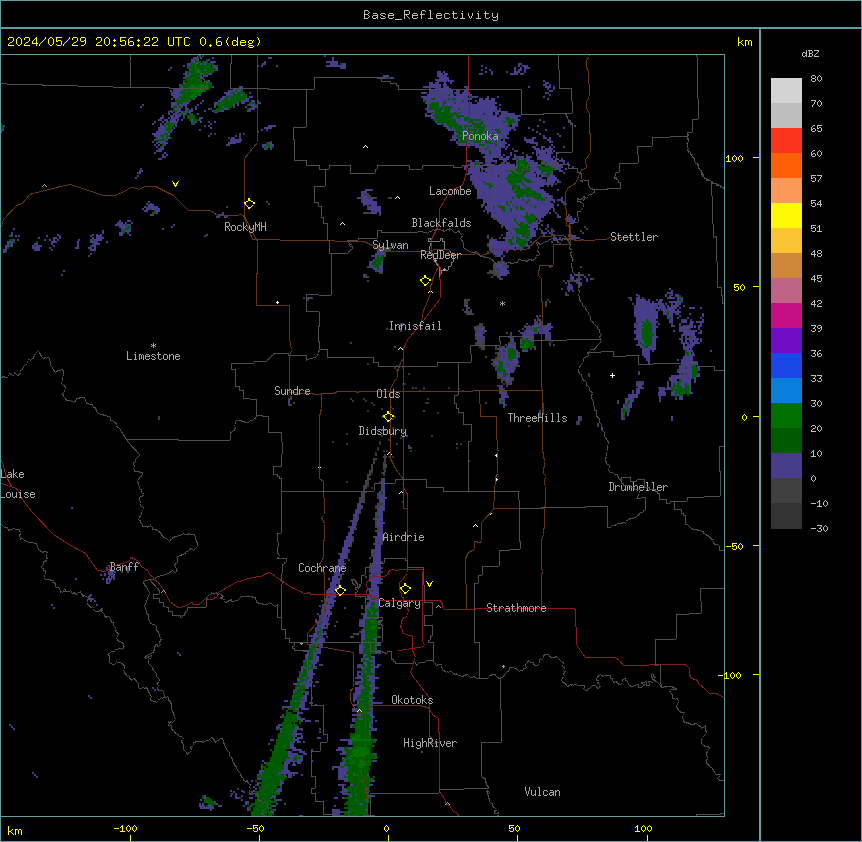Pick the slate purple 0-10 dBZ legend swatch
The height and width of the screenshot is (842, 862).
pyautogui.click(x=786, y=466)
